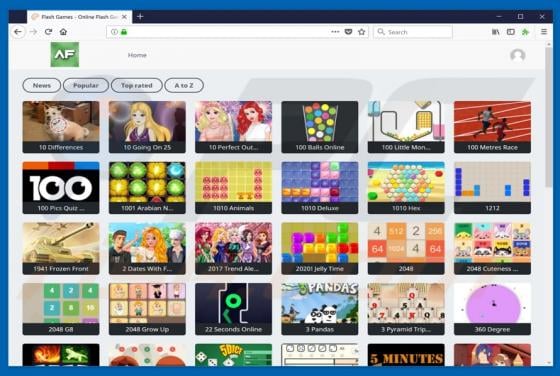Screen dimensions: 560x376
Task: Open the Library icon in toolbar
Action: (x=495, y=32)
